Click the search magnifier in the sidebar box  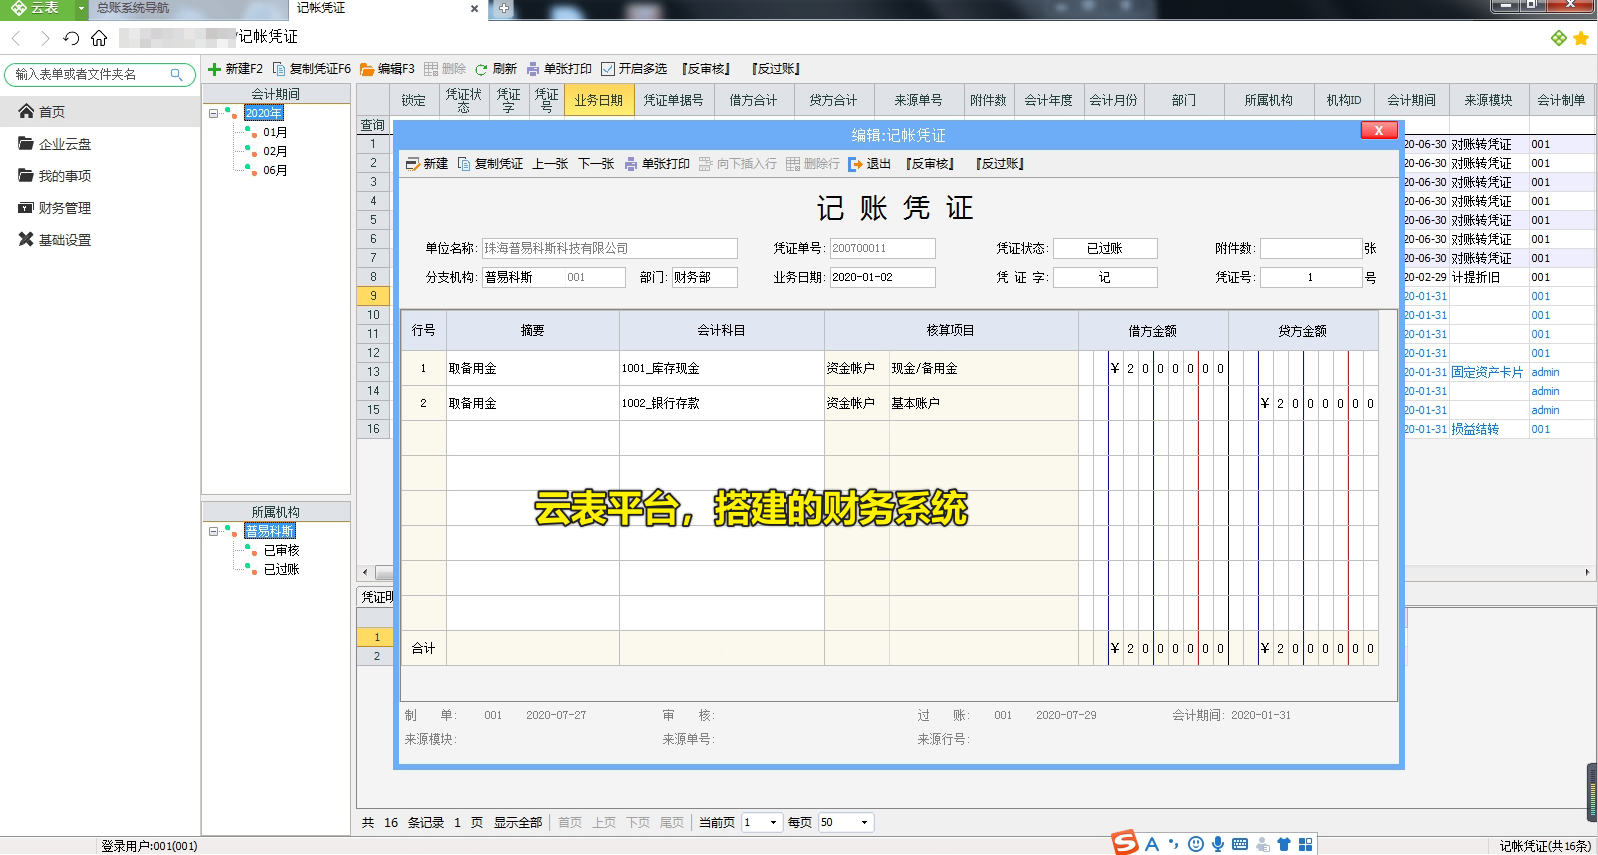point(177,75)
